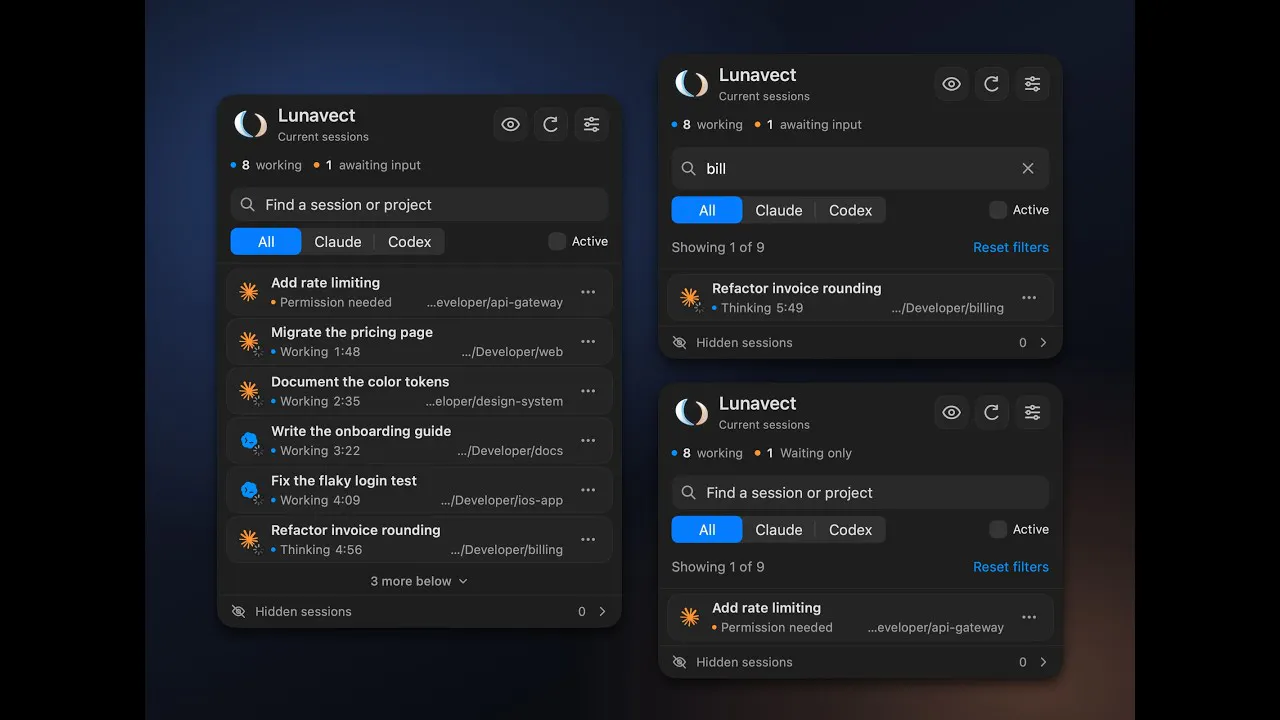Select Codex tab in the 'Waiting only' panel
Image resolution: width=1280 pixels, height=720 pixels.
click(x=851, y=530)
